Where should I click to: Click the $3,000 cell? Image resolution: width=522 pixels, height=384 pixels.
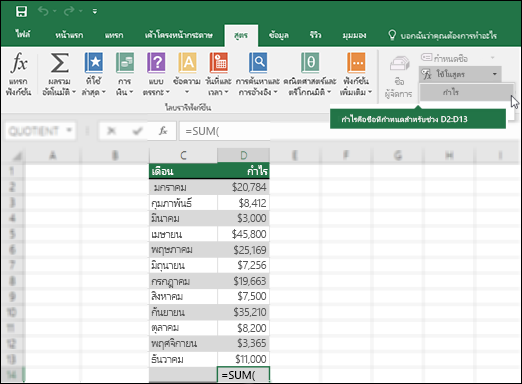point(243,218)
